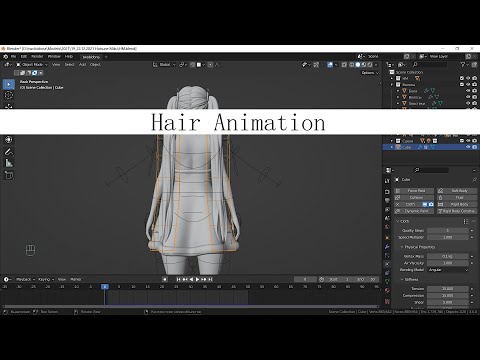Open the Modifiers wrench tab
The image size is (480, 360).
387,247
